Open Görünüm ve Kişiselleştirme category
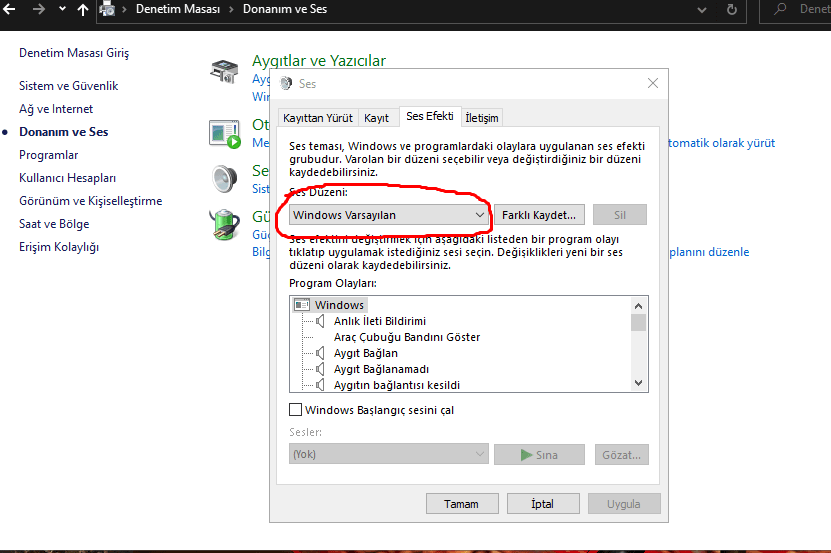831x553 pixels. 91,201
